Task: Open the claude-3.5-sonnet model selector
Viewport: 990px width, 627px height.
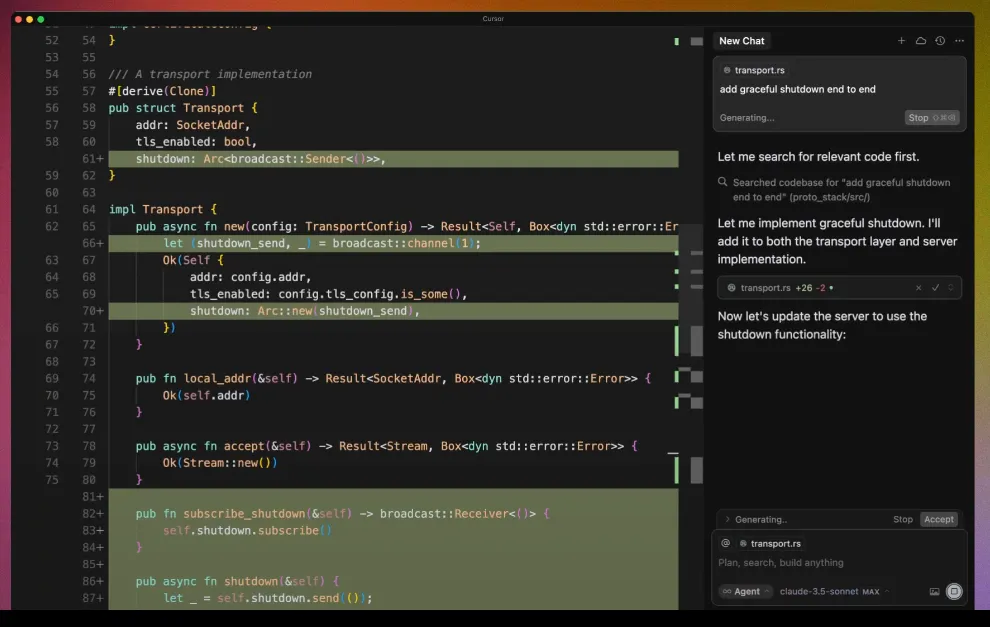Action: tap(834, 592)
